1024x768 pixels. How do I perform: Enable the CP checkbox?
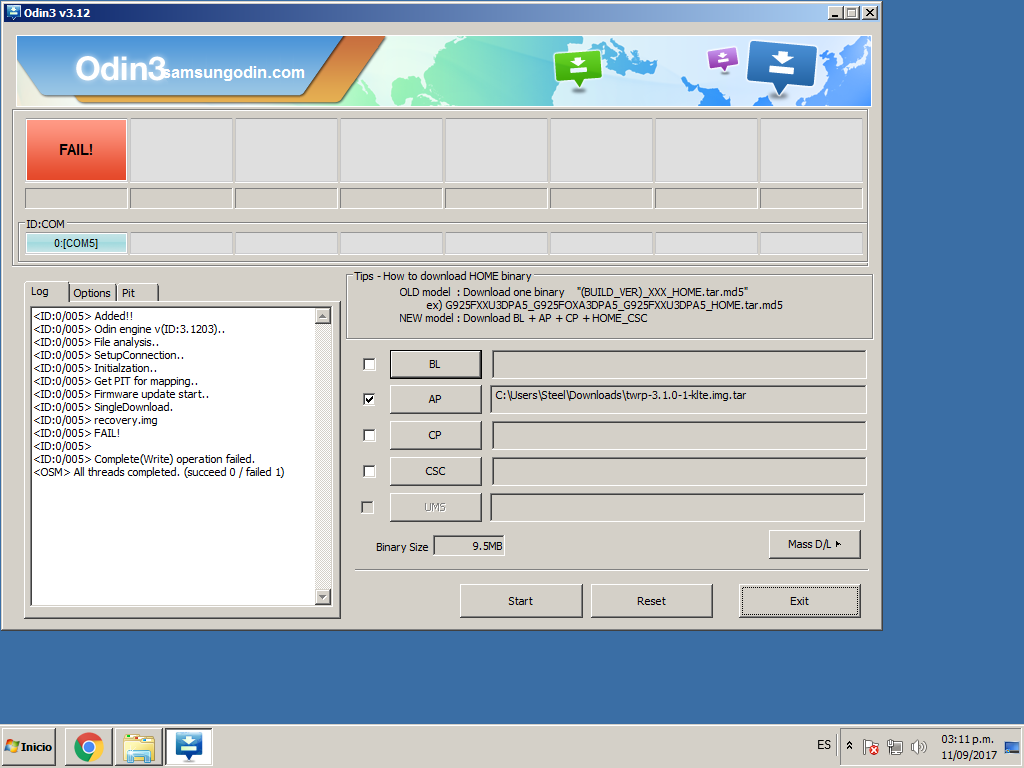370,435
